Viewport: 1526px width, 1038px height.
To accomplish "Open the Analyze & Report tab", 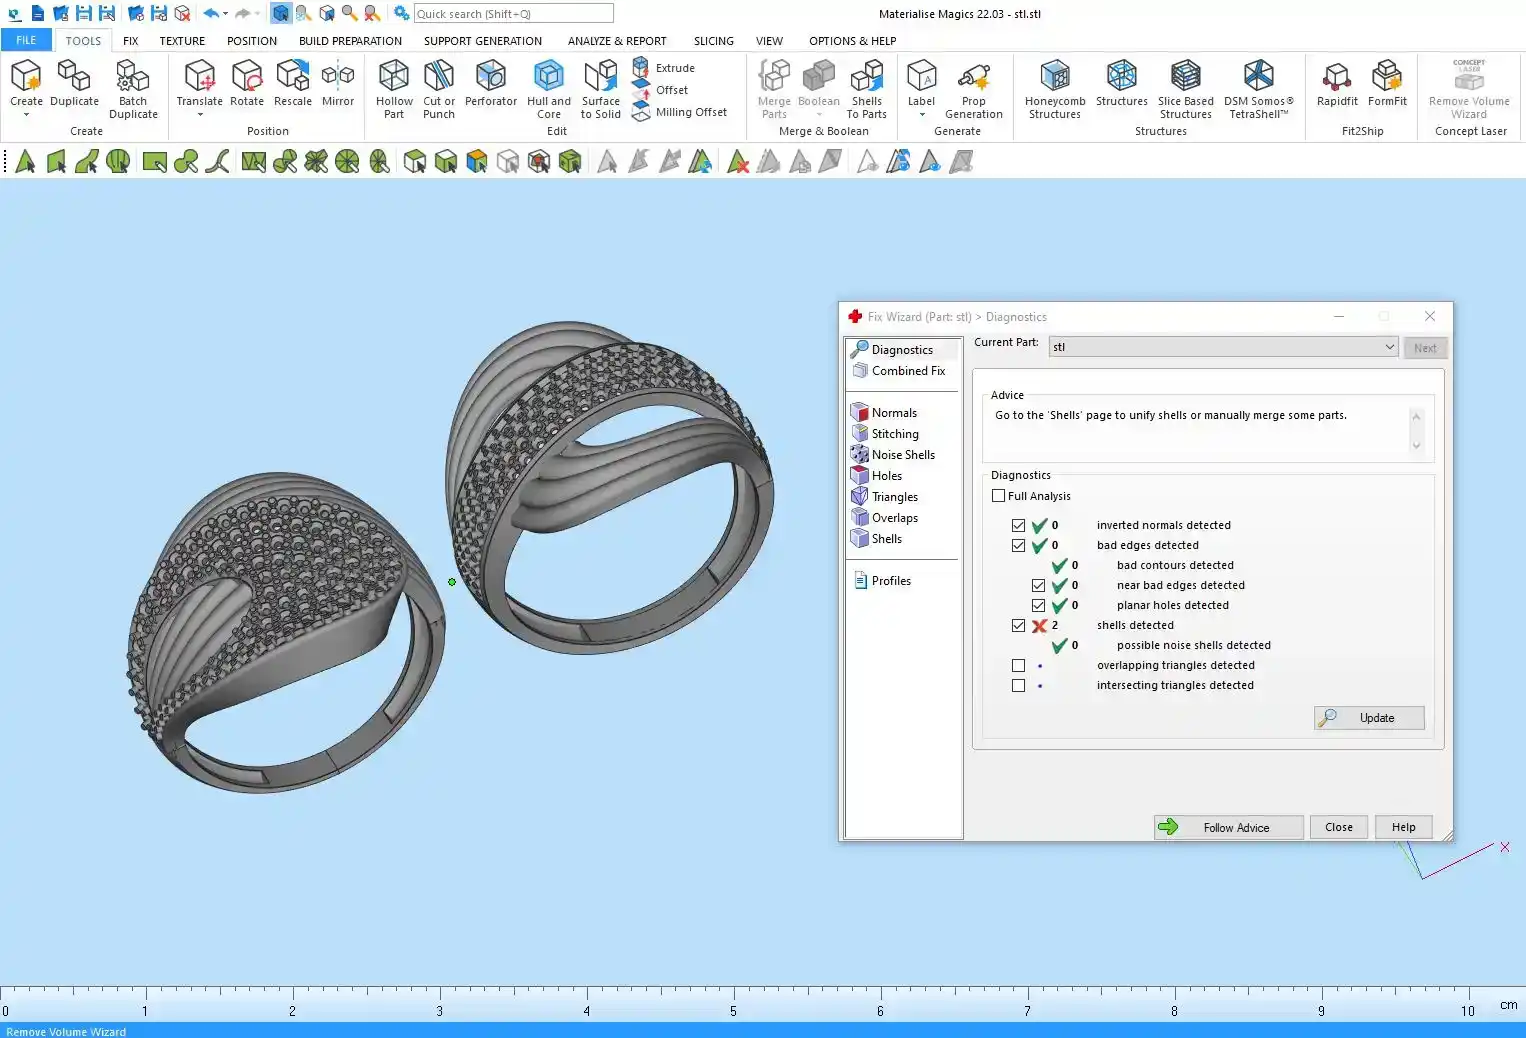I will (x=616, y=41).
